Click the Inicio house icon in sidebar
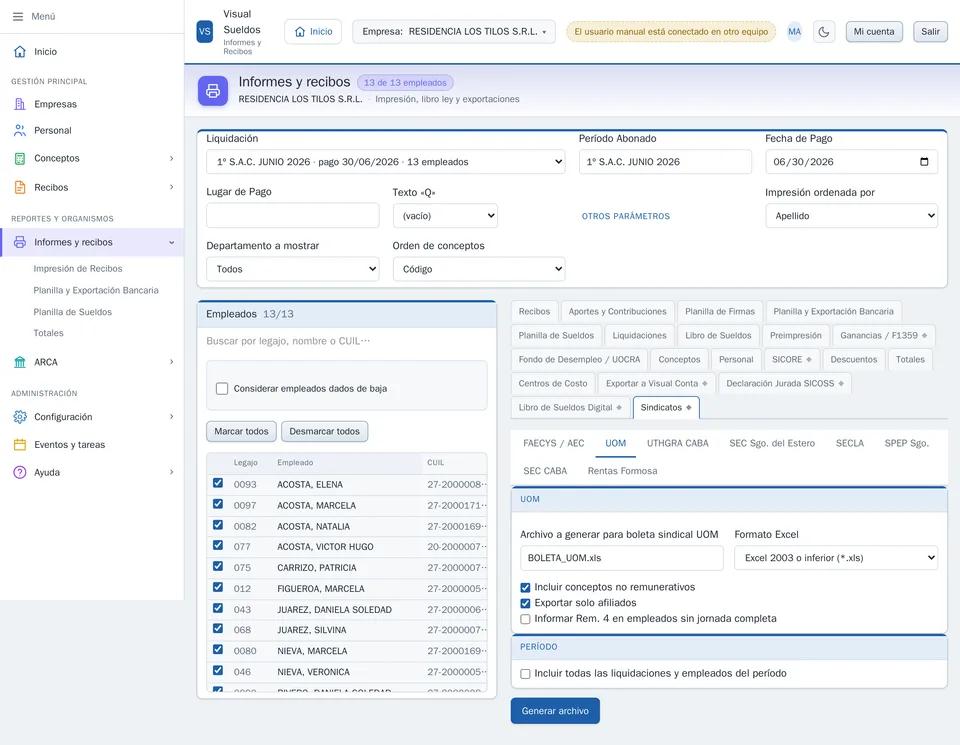 pos(20,51)
